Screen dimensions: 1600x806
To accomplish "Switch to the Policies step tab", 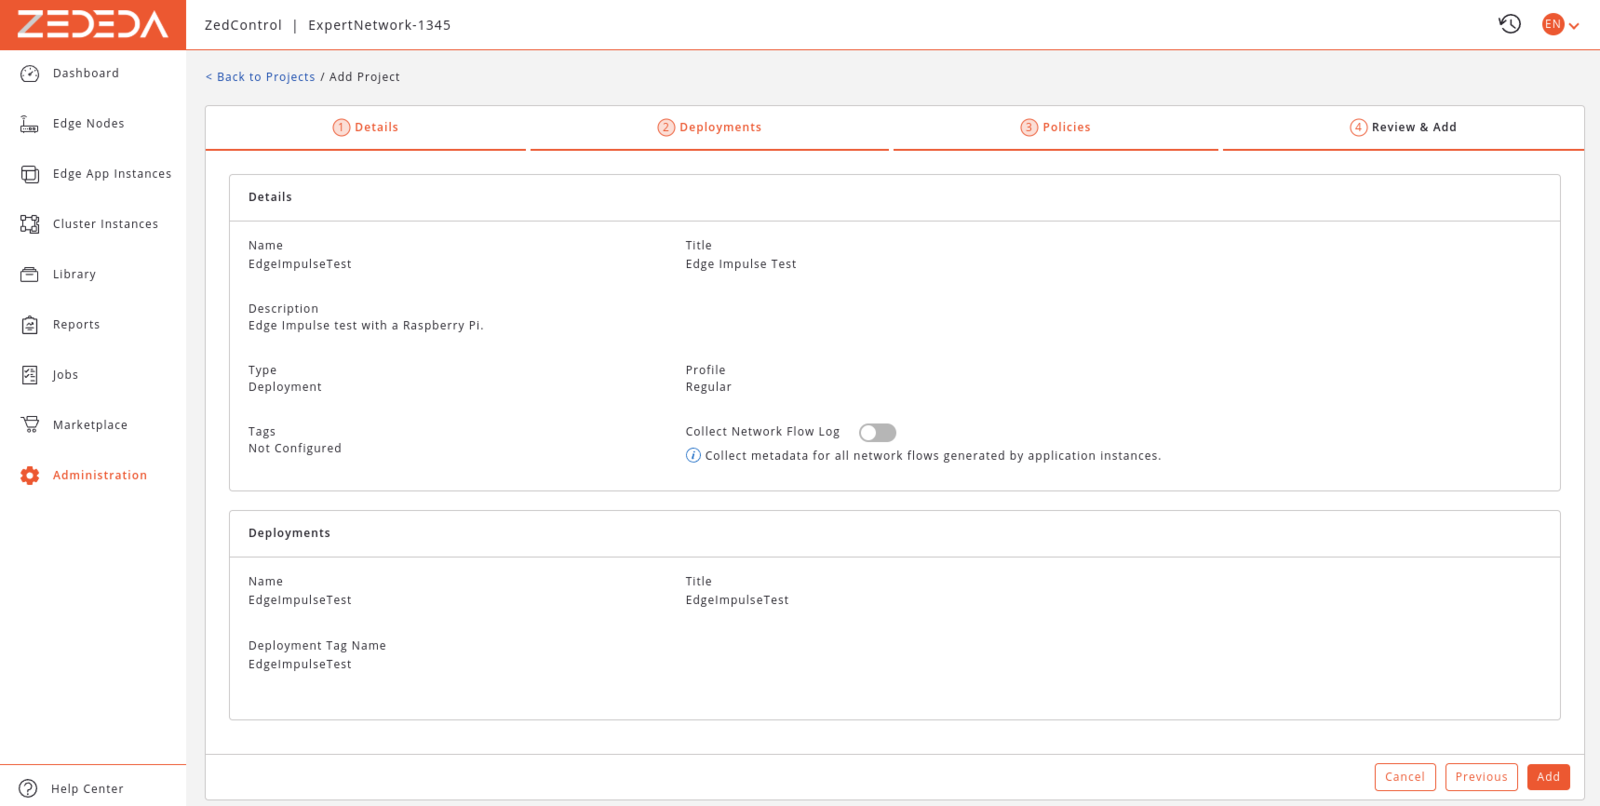I will (x=1056, y=128).
